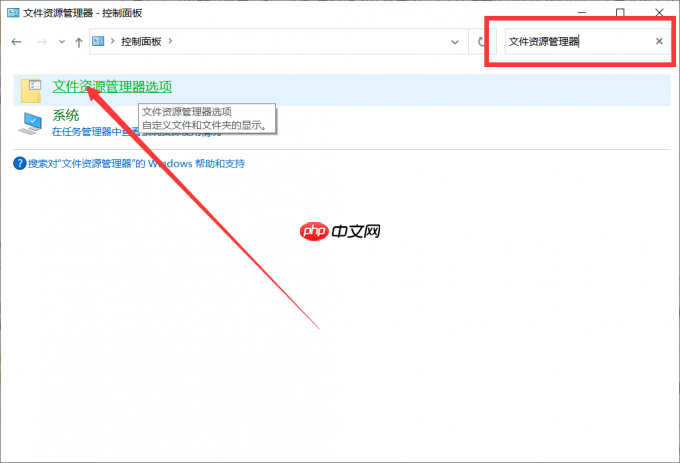The width and height of the screenshot is (680, 463).
Task: Open the 系统 result
Action: coord(65,115)
